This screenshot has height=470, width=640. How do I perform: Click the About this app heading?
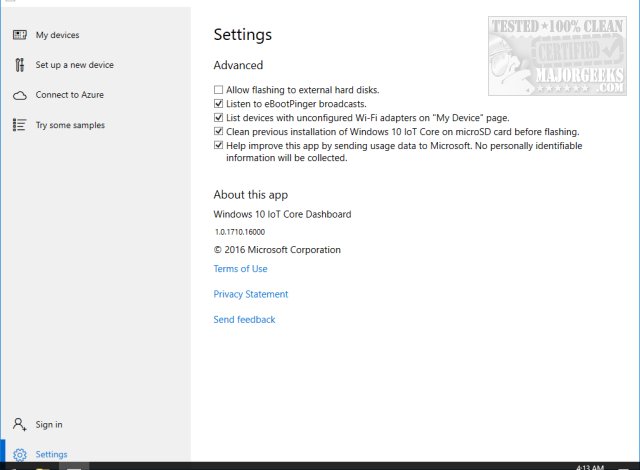251,195
